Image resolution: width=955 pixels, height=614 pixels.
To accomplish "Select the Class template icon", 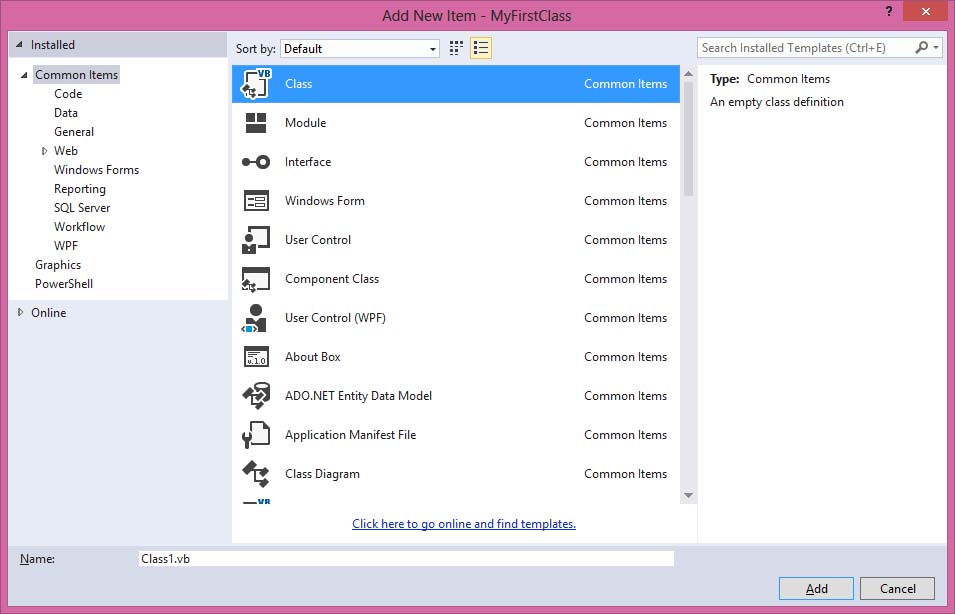I will [256, 84].
